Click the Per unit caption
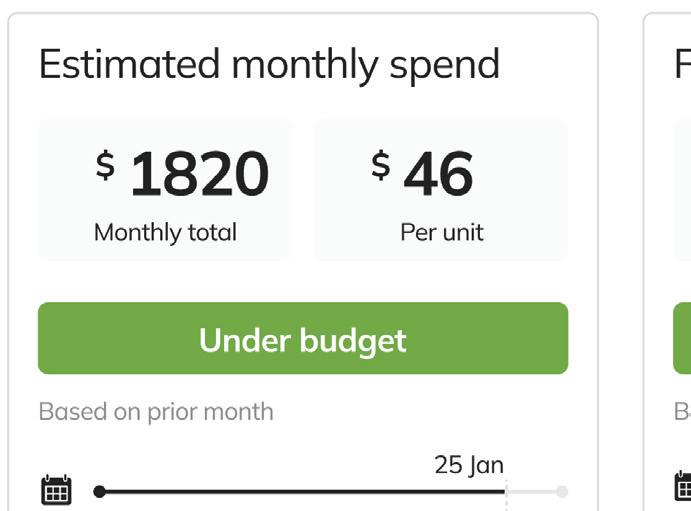The height and width of the screenshot is (511, 691). point(441,233)
